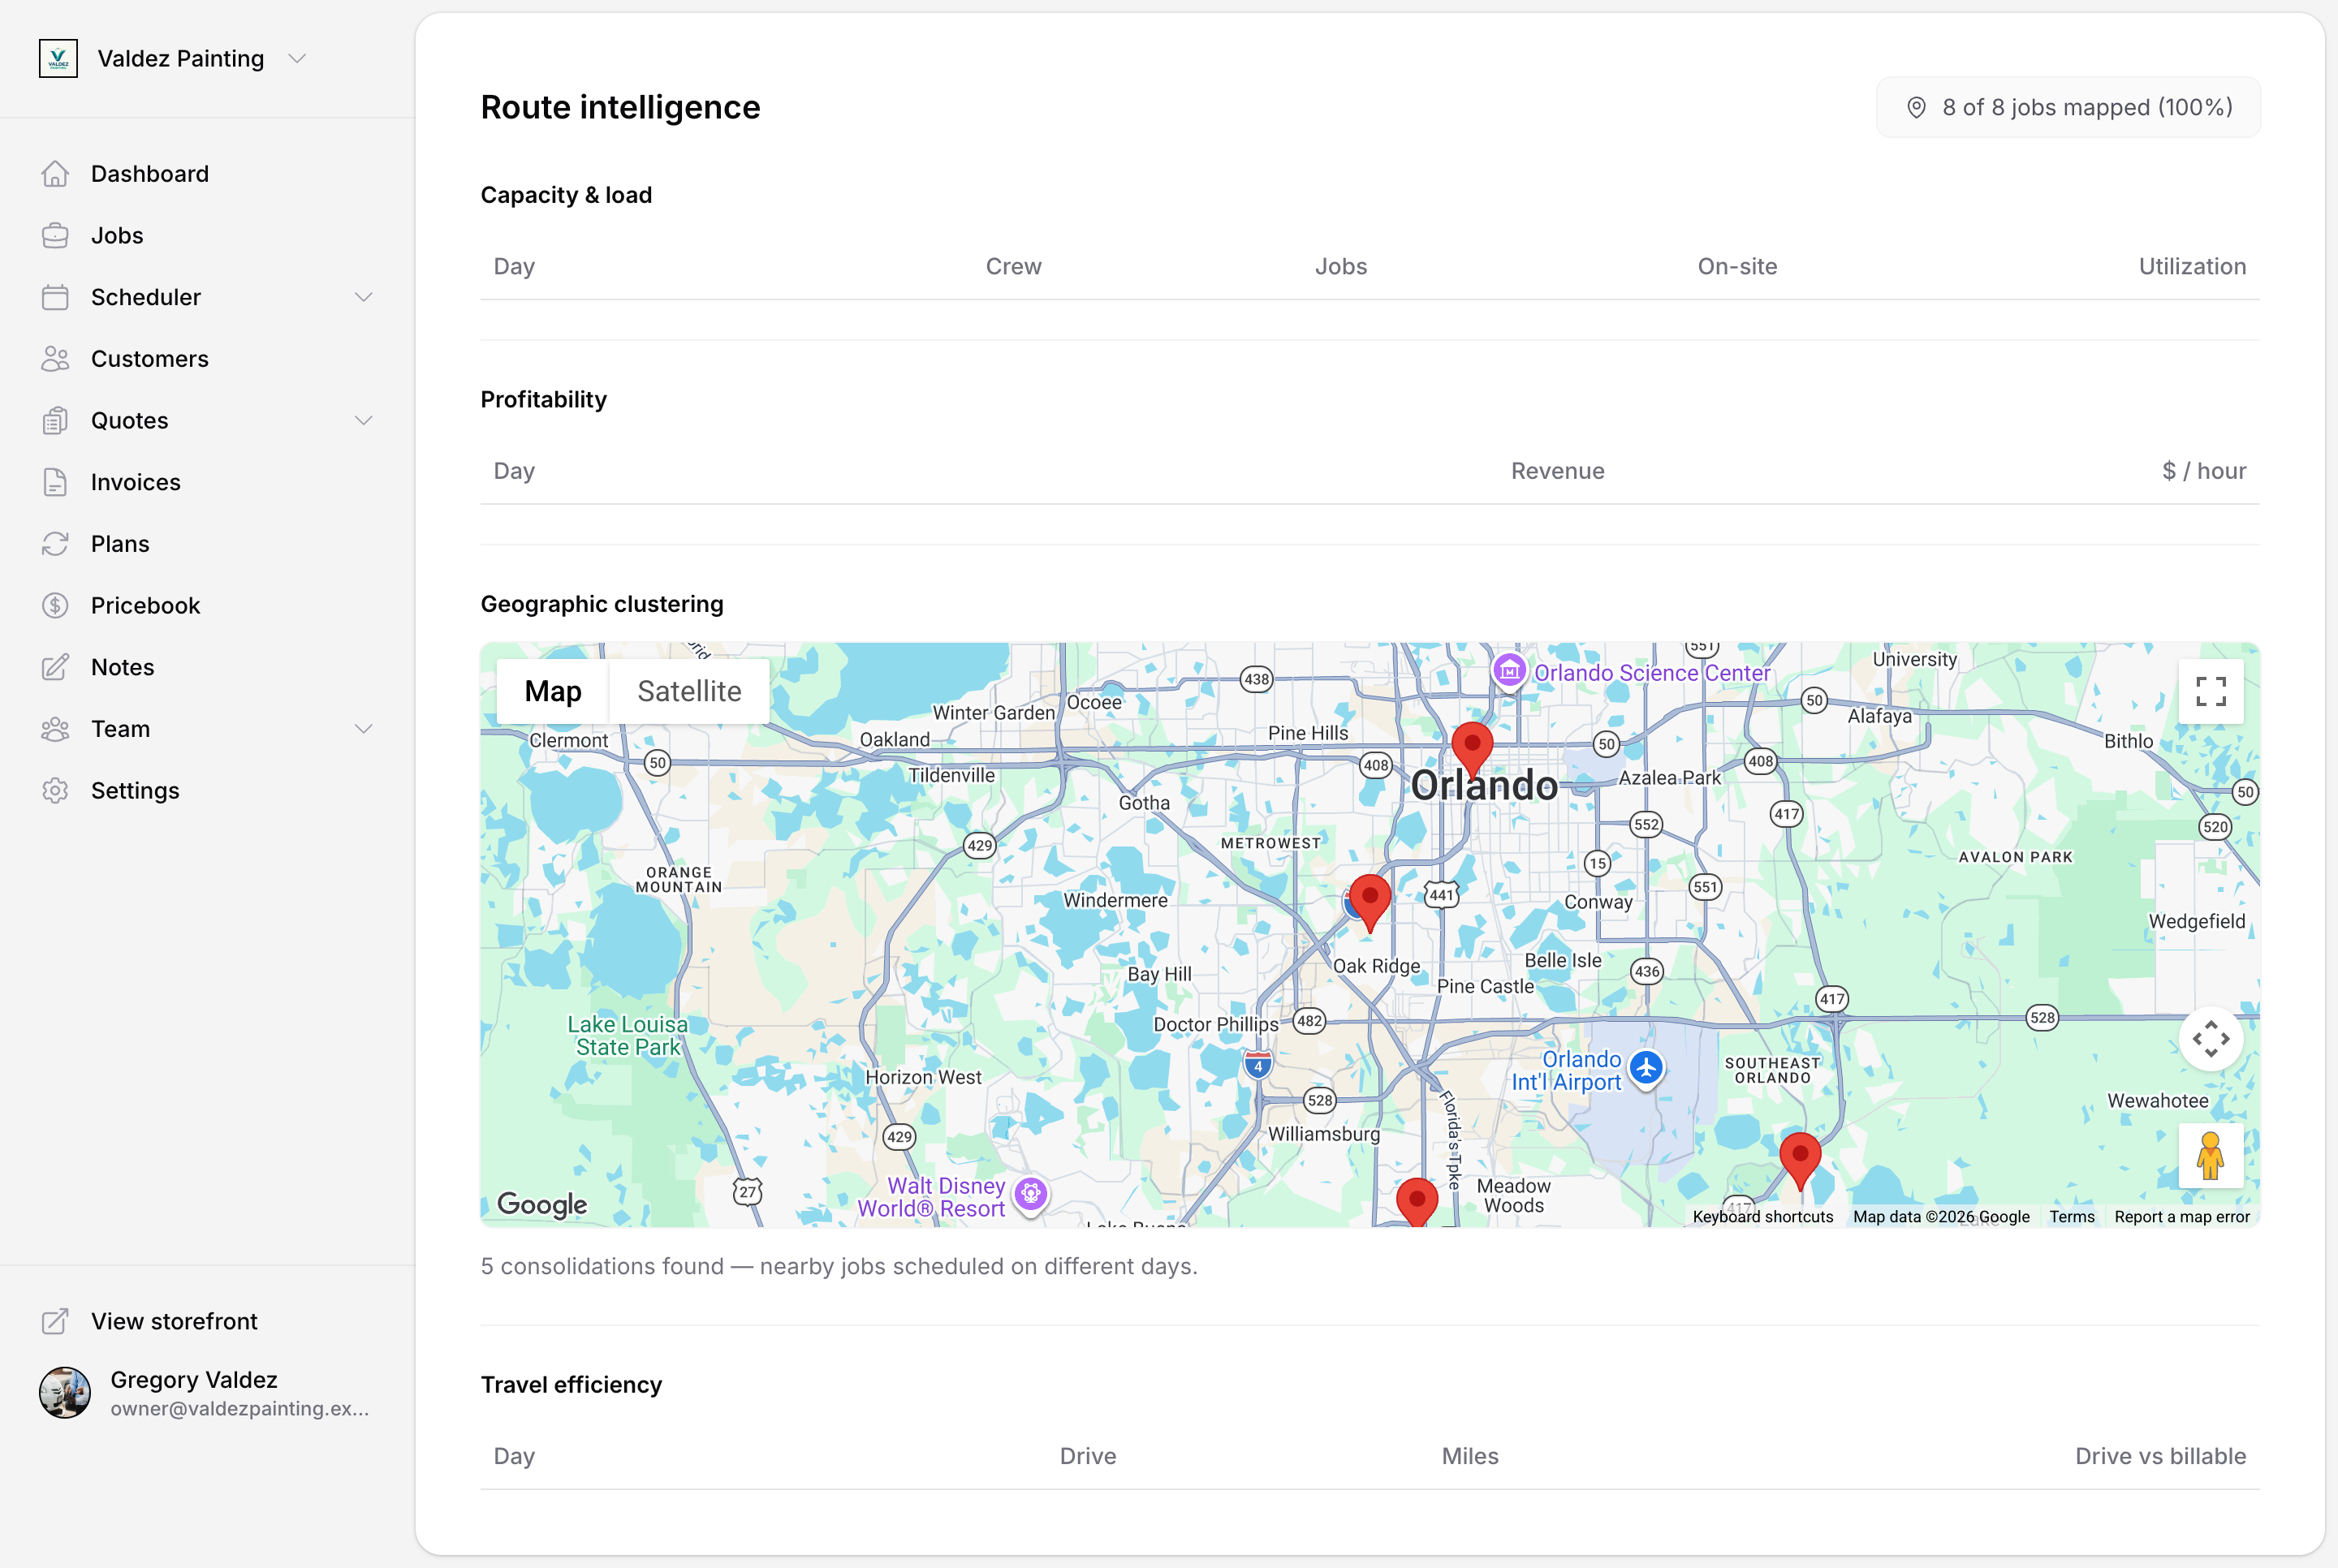Click the Drive vs billable column header

click(2160, 1456)
